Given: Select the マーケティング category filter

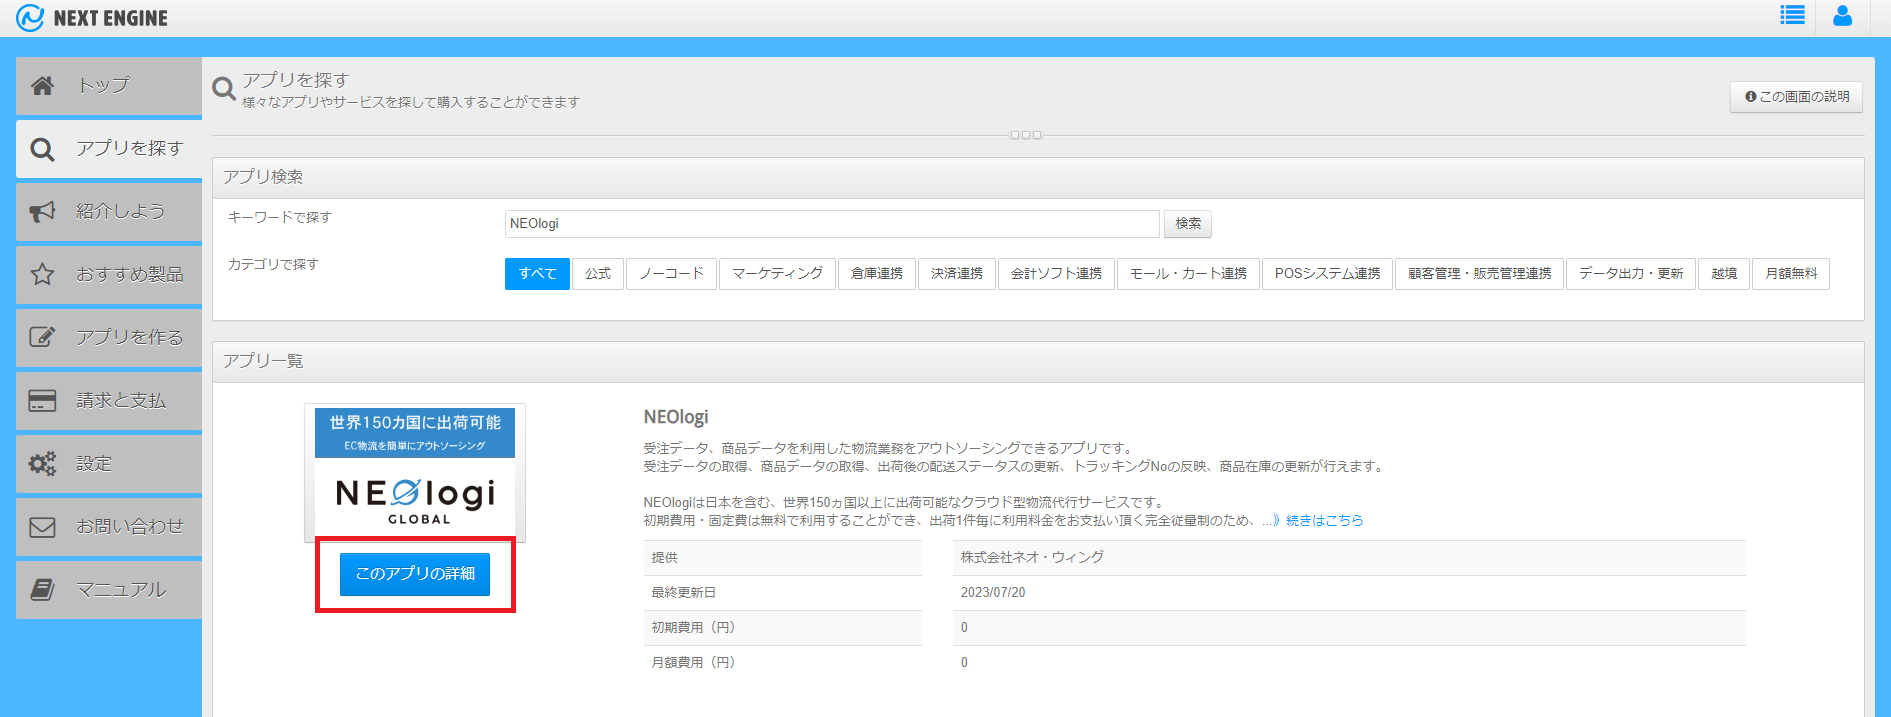Looking at the screenshot, I should (x=777, y=274).
